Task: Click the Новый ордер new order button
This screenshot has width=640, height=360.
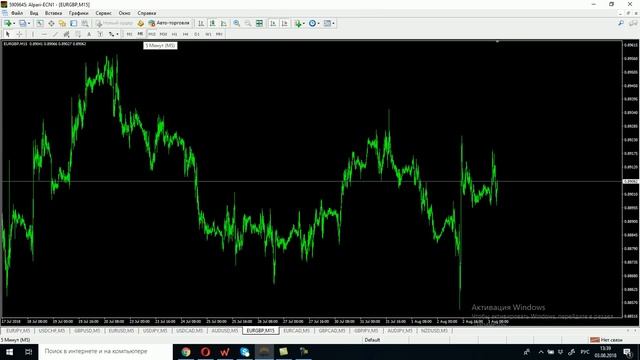Action: pyautogui.click(x=115, y=23)
